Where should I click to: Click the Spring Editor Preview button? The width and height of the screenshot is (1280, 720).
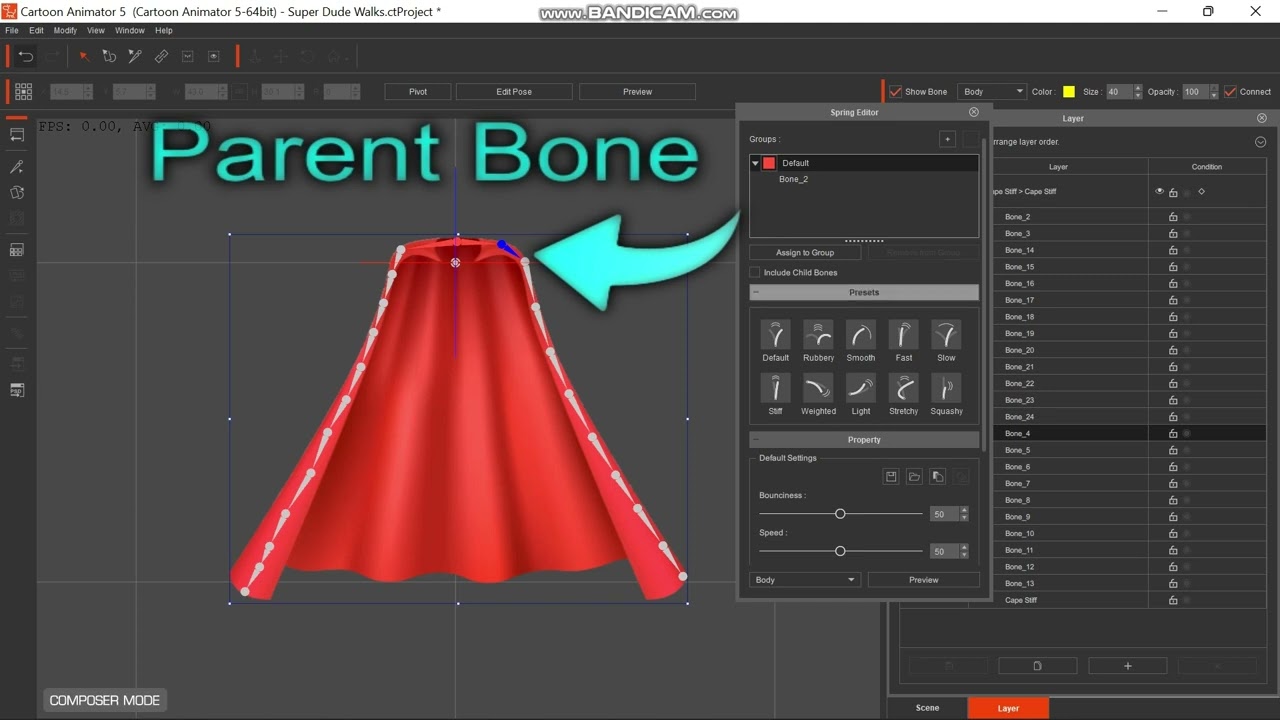[x=924, y=580]
